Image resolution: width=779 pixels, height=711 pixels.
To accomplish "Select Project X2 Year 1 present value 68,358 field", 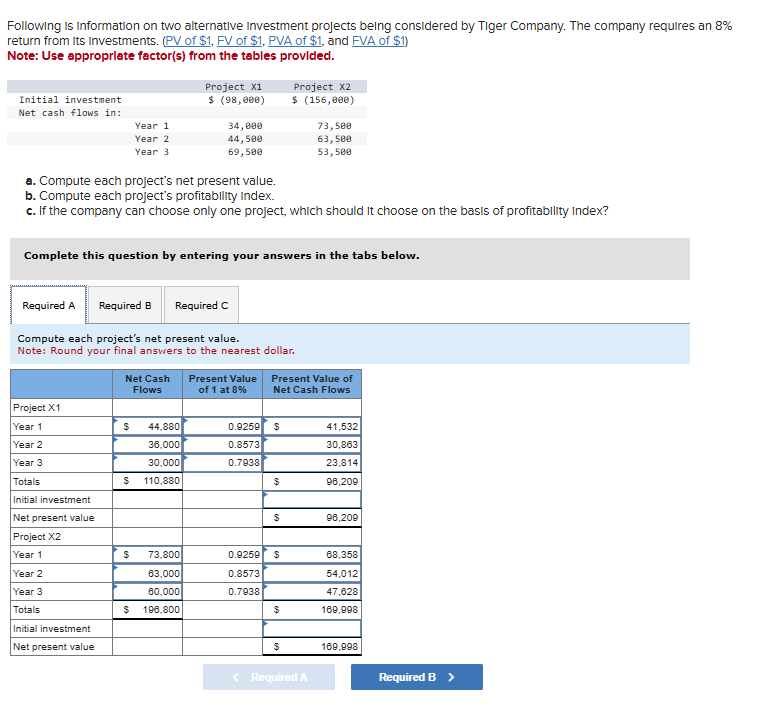I will point(312,554).
